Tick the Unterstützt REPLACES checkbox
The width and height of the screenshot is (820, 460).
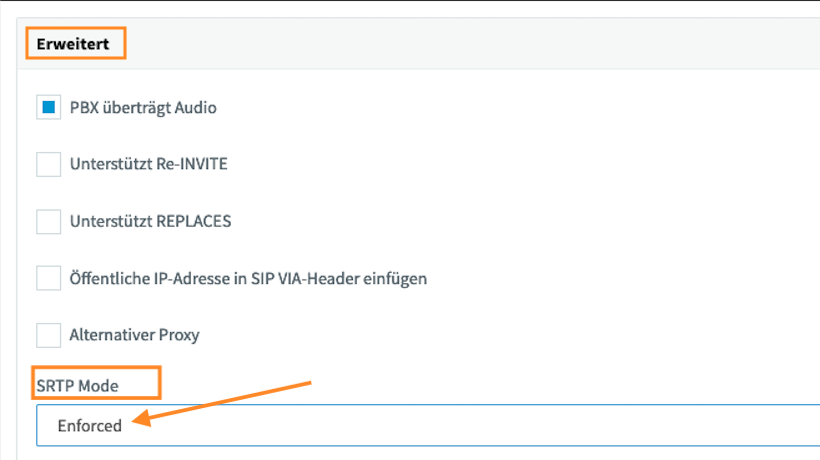point(49,221)
